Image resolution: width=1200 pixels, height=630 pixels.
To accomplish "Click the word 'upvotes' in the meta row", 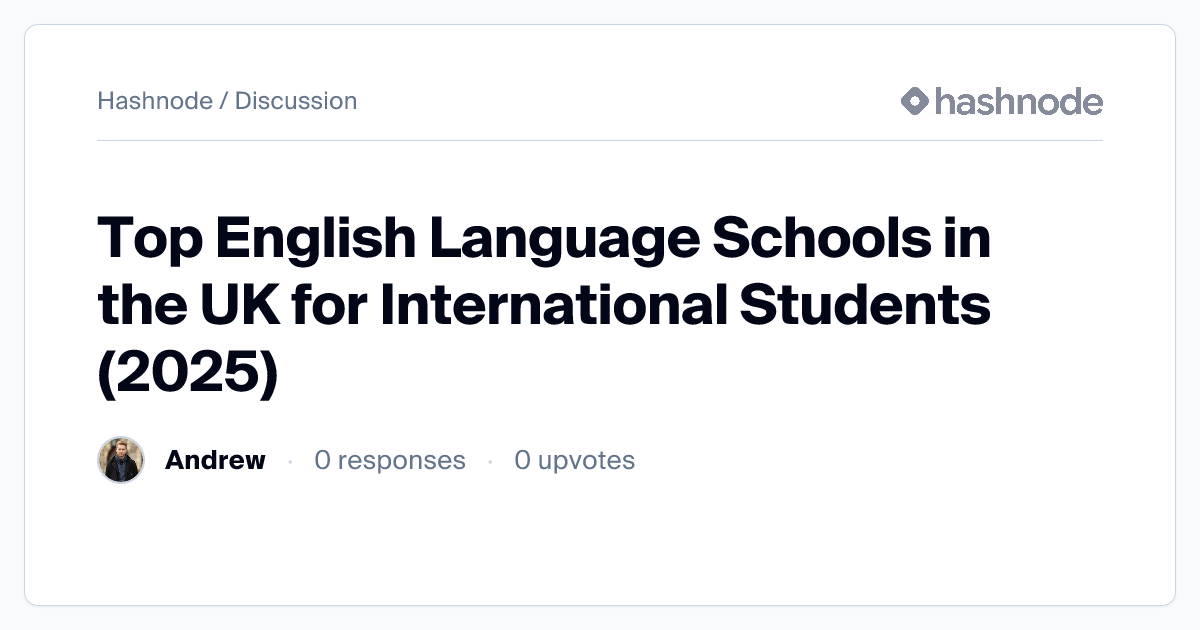I will tap(586, 460).
